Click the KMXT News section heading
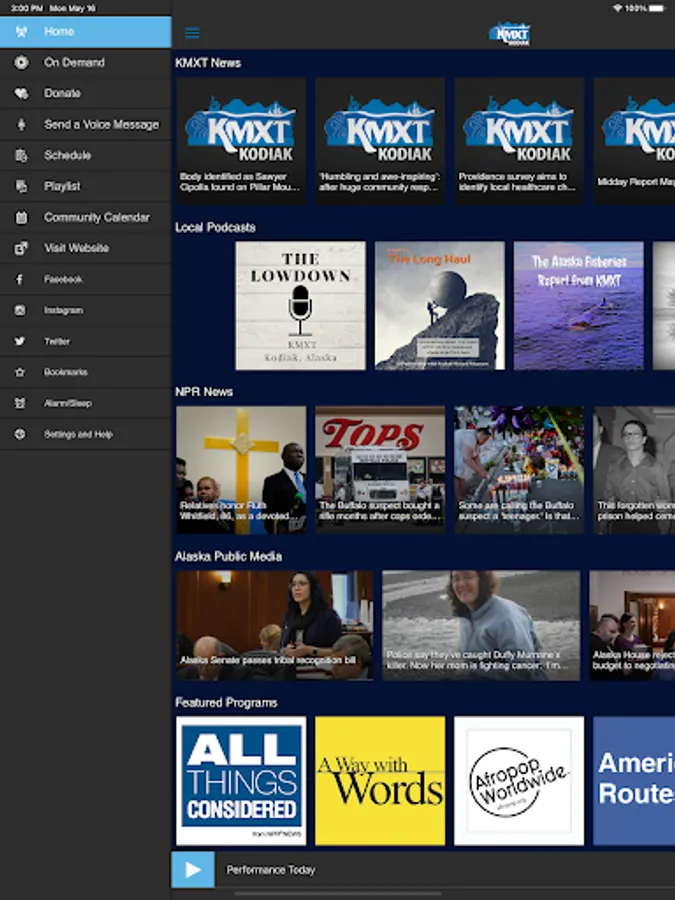The height and width of the screenshot is (900, 675). pos(208,63)
